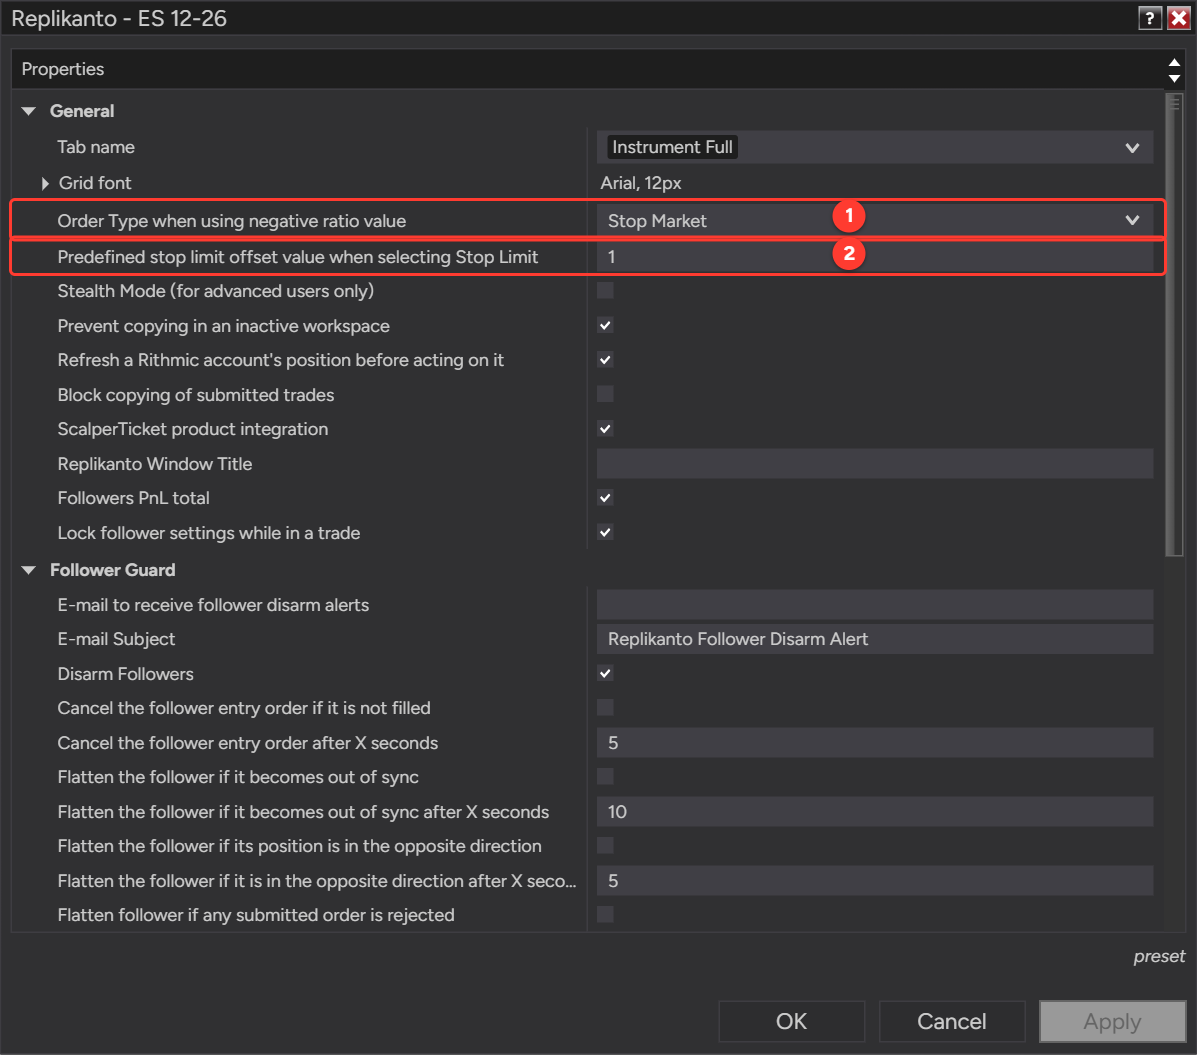The width and height of the screenshot is (1197, 1055).
Task: Edit the predefined stop limit offset value
Action: 875,256
